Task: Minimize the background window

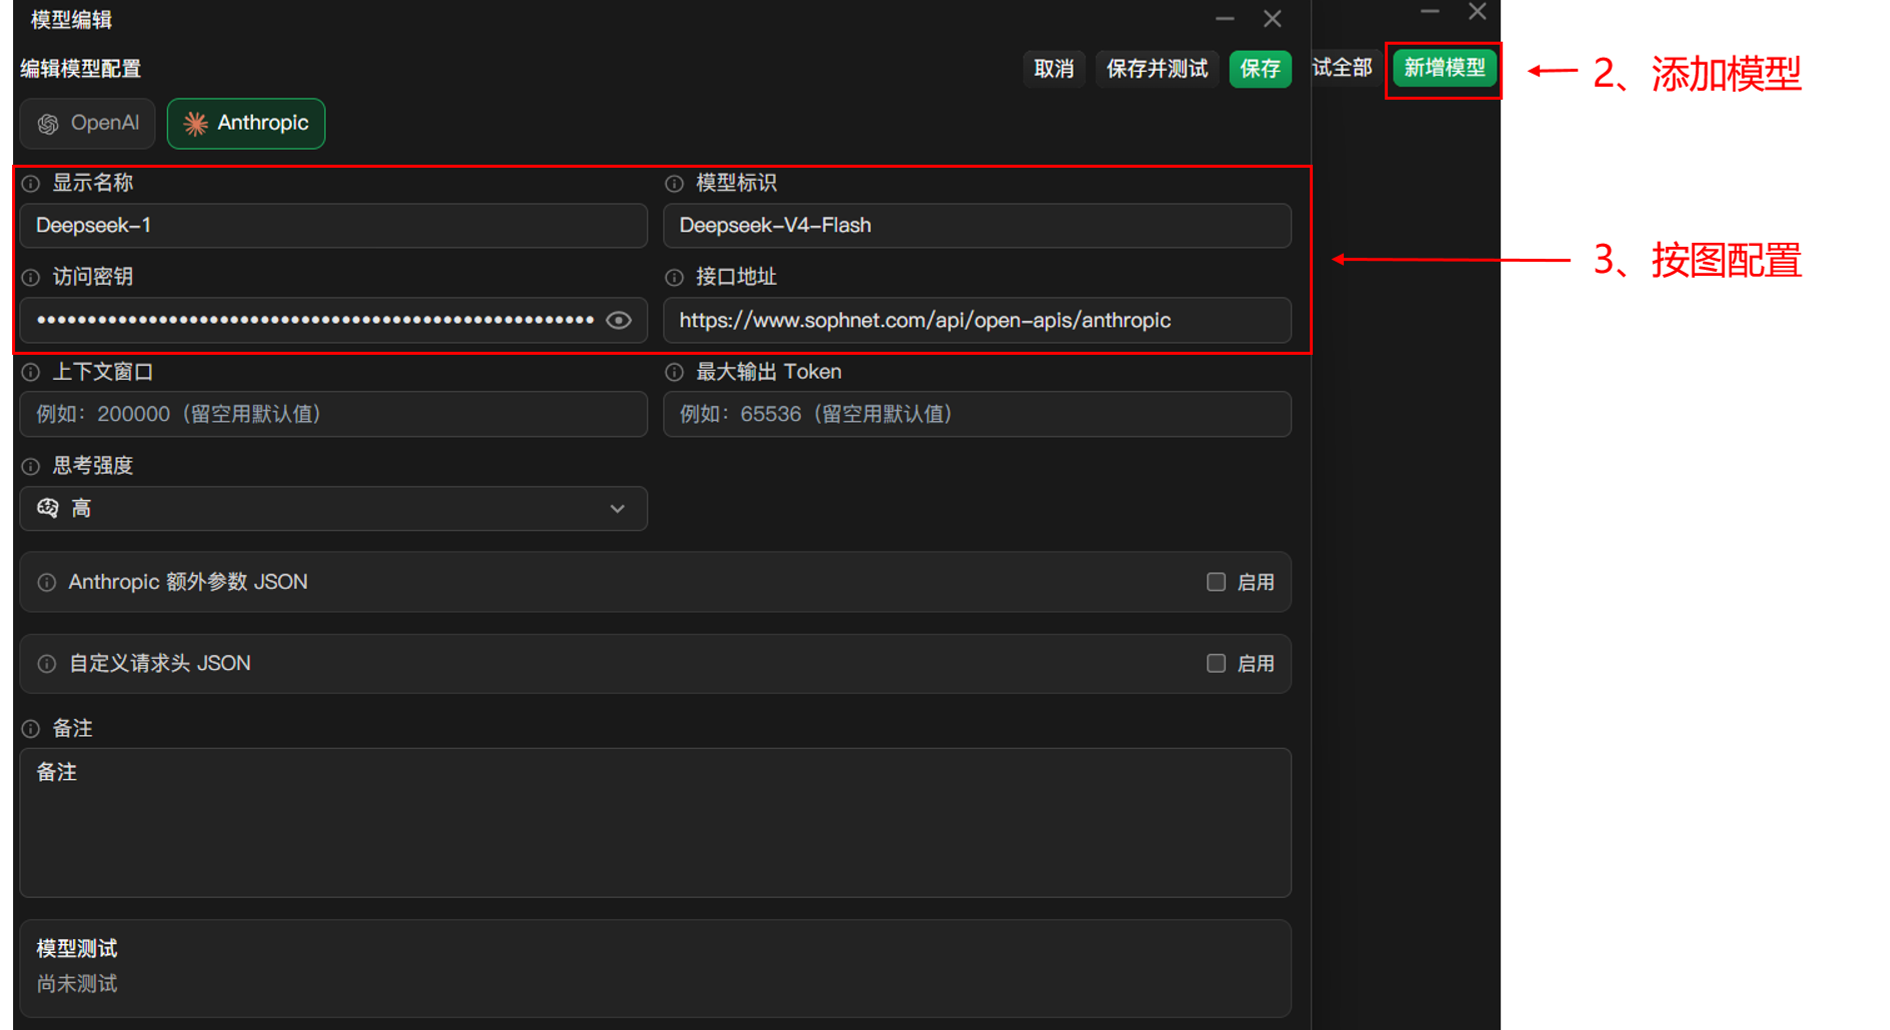Action: click(1430, 12)
